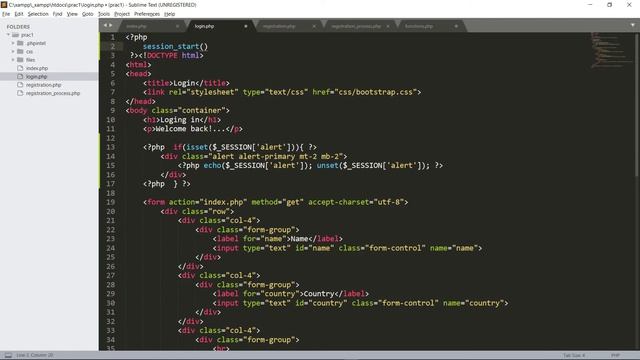Image resolution: width=640 pixels, height=360 pixels.
Task: Open the Edit menu
Action: (x=19, y=14)
